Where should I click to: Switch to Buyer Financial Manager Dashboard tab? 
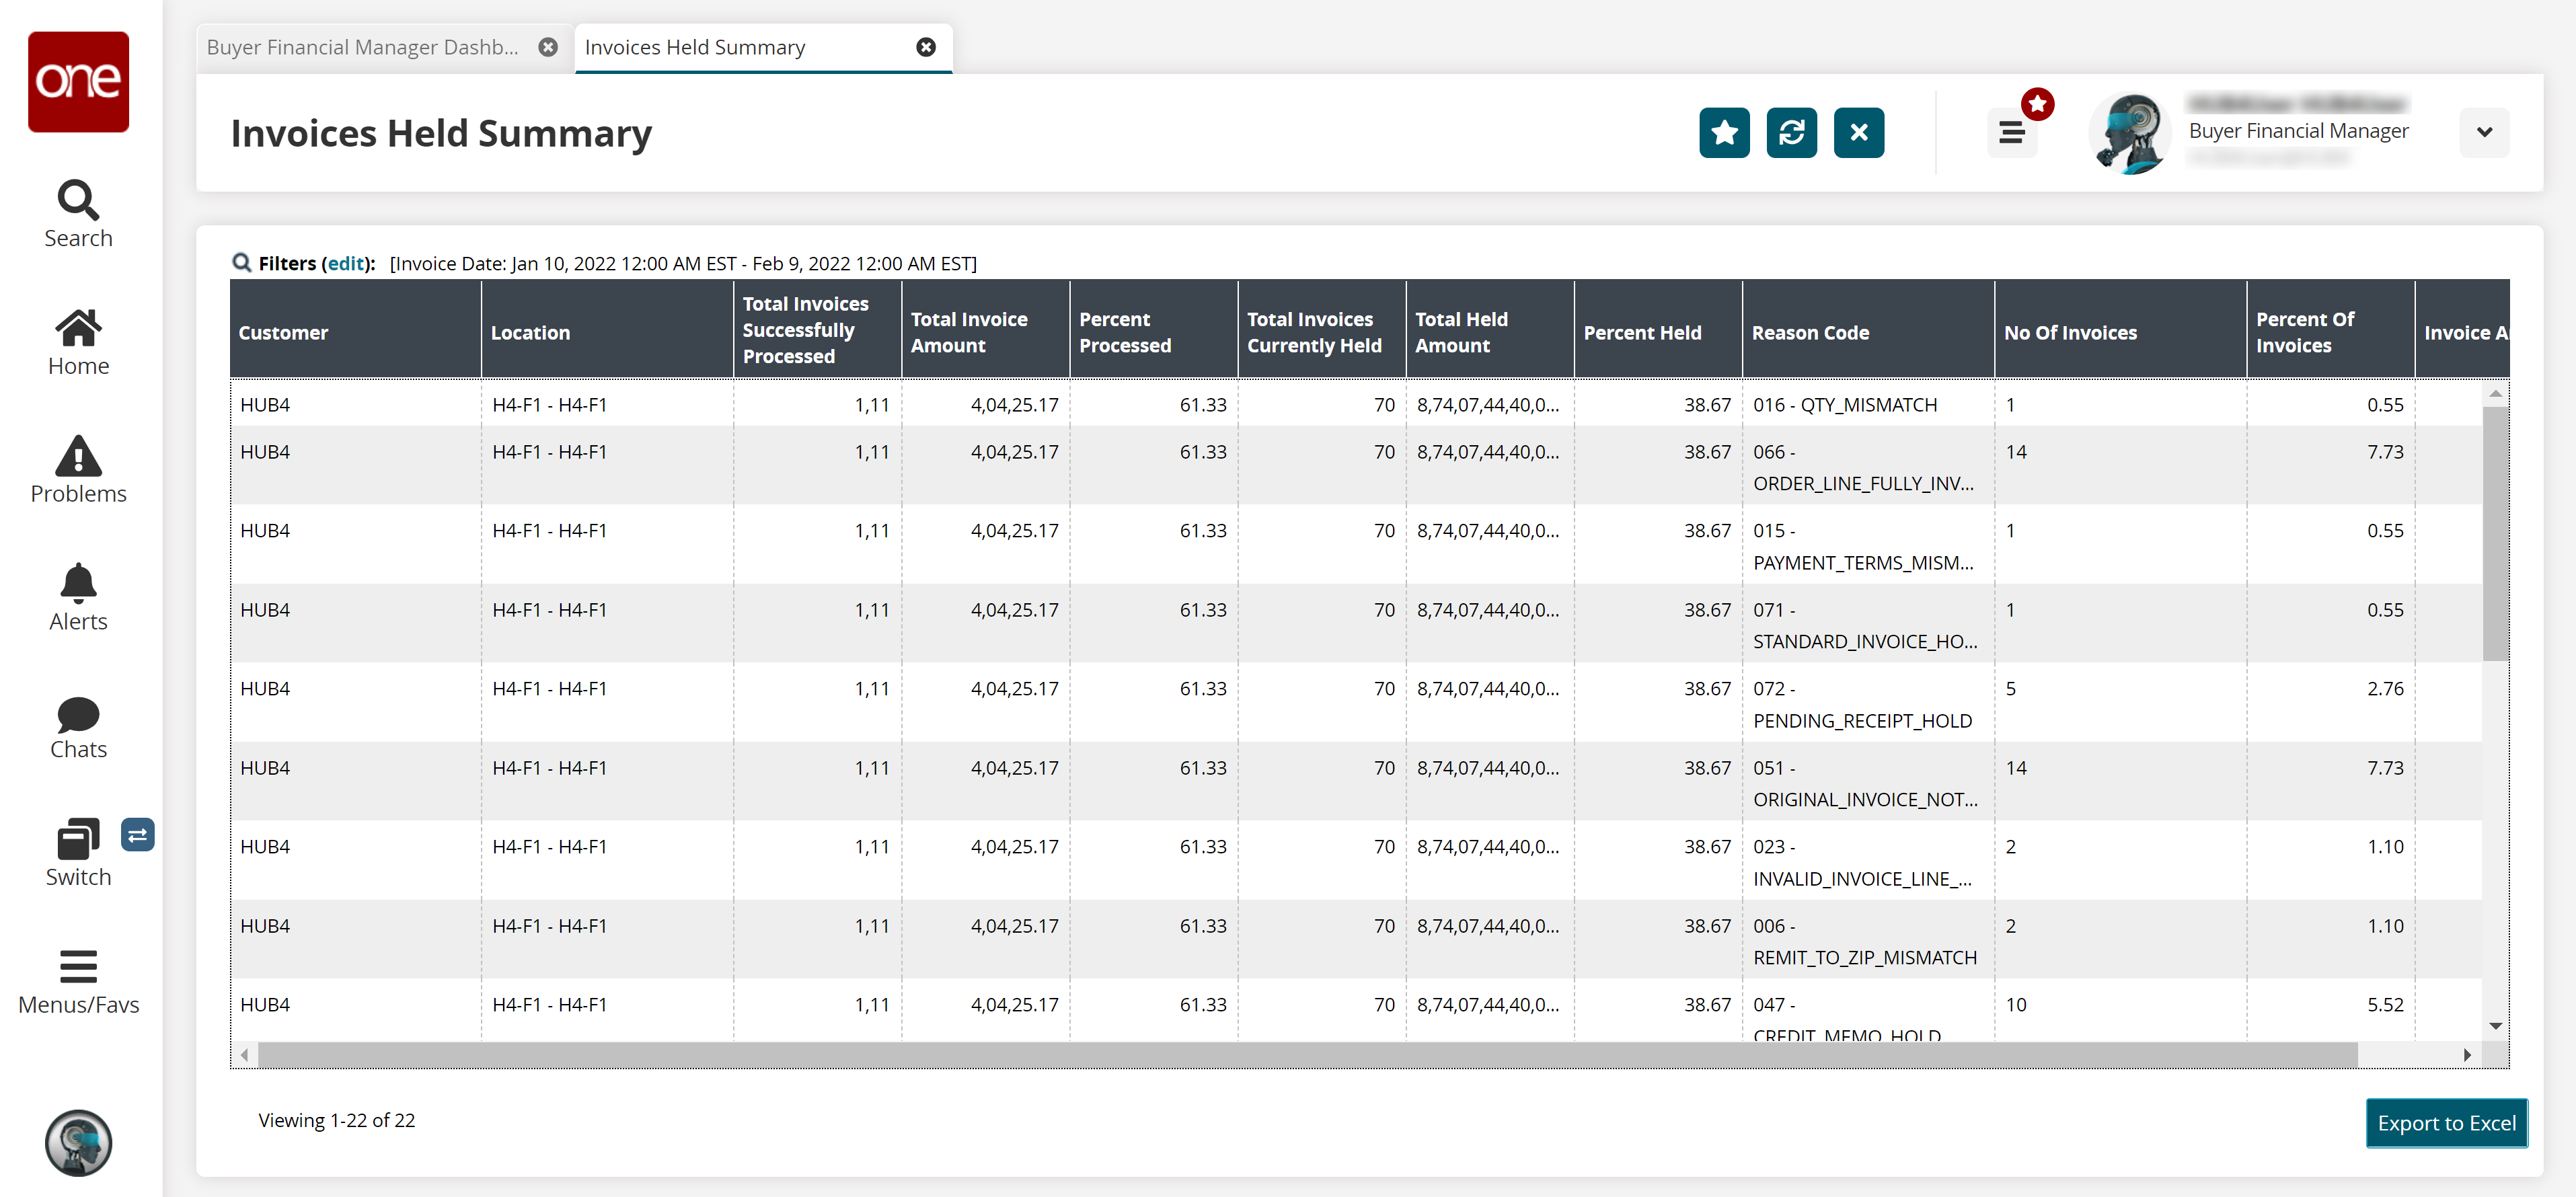click(x=363, y=47)
